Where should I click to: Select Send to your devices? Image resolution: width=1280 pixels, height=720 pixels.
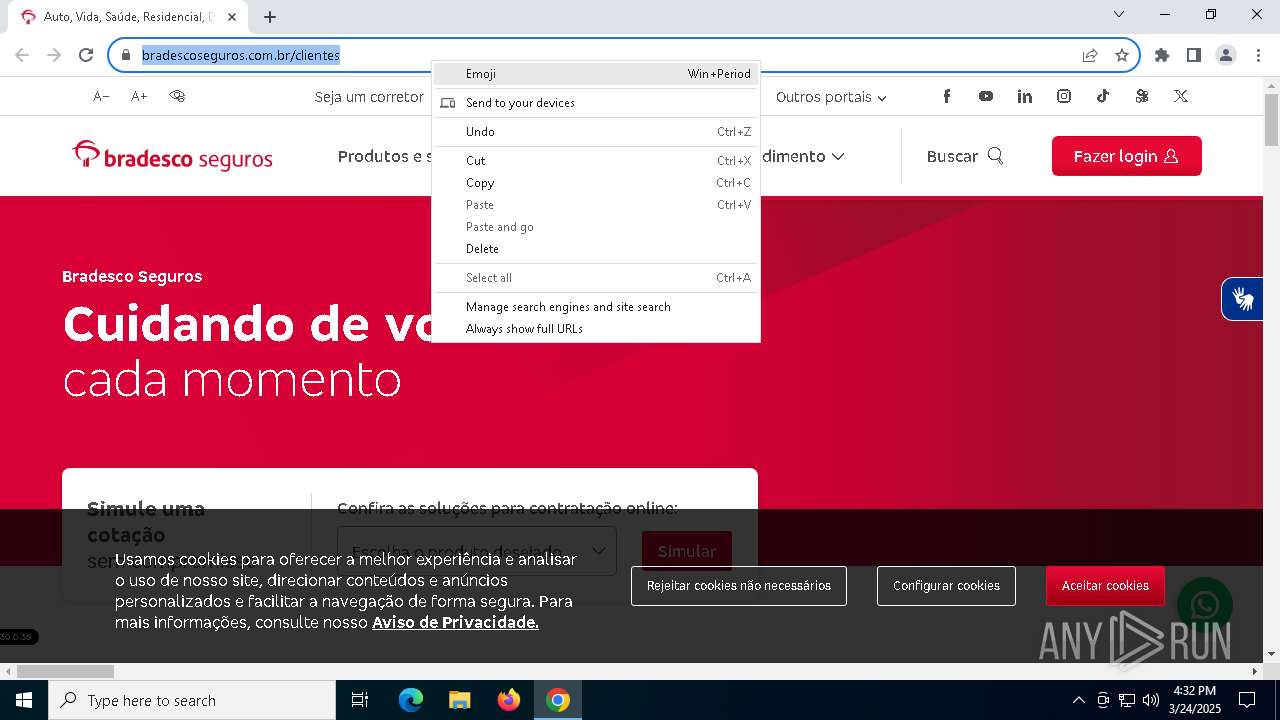click(x=596, y=103)
